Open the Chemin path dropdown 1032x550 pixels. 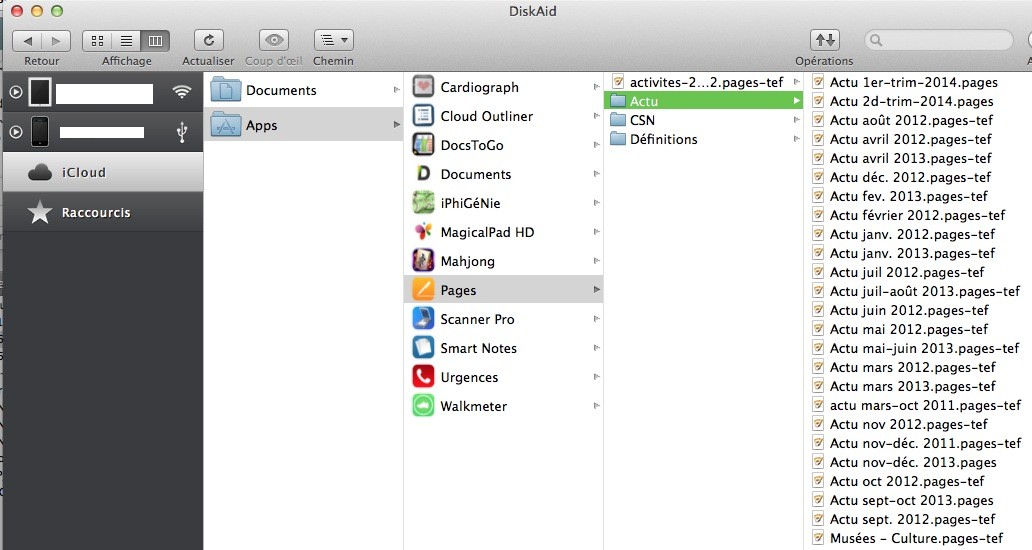333,40
